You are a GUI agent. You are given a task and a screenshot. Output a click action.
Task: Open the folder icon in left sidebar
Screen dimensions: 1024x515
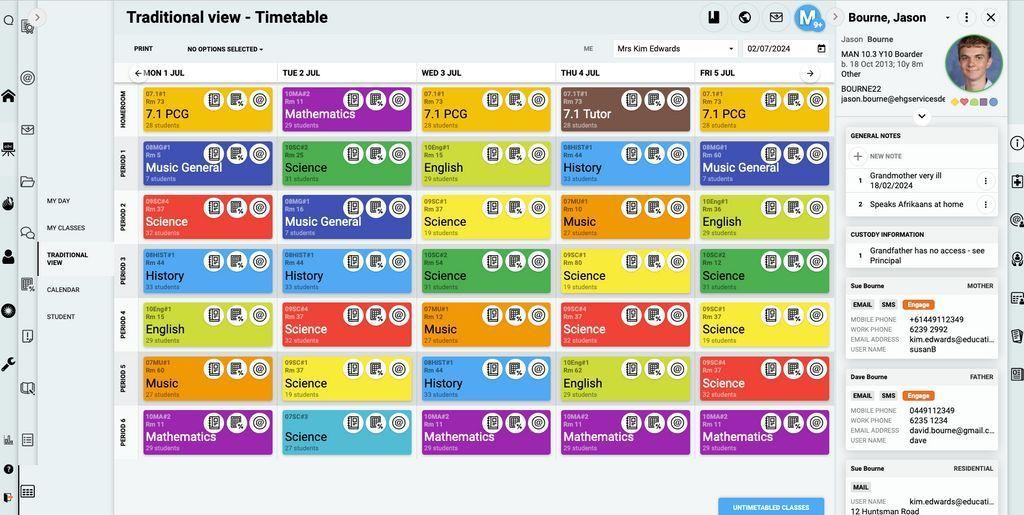click(x=27, y=181)
